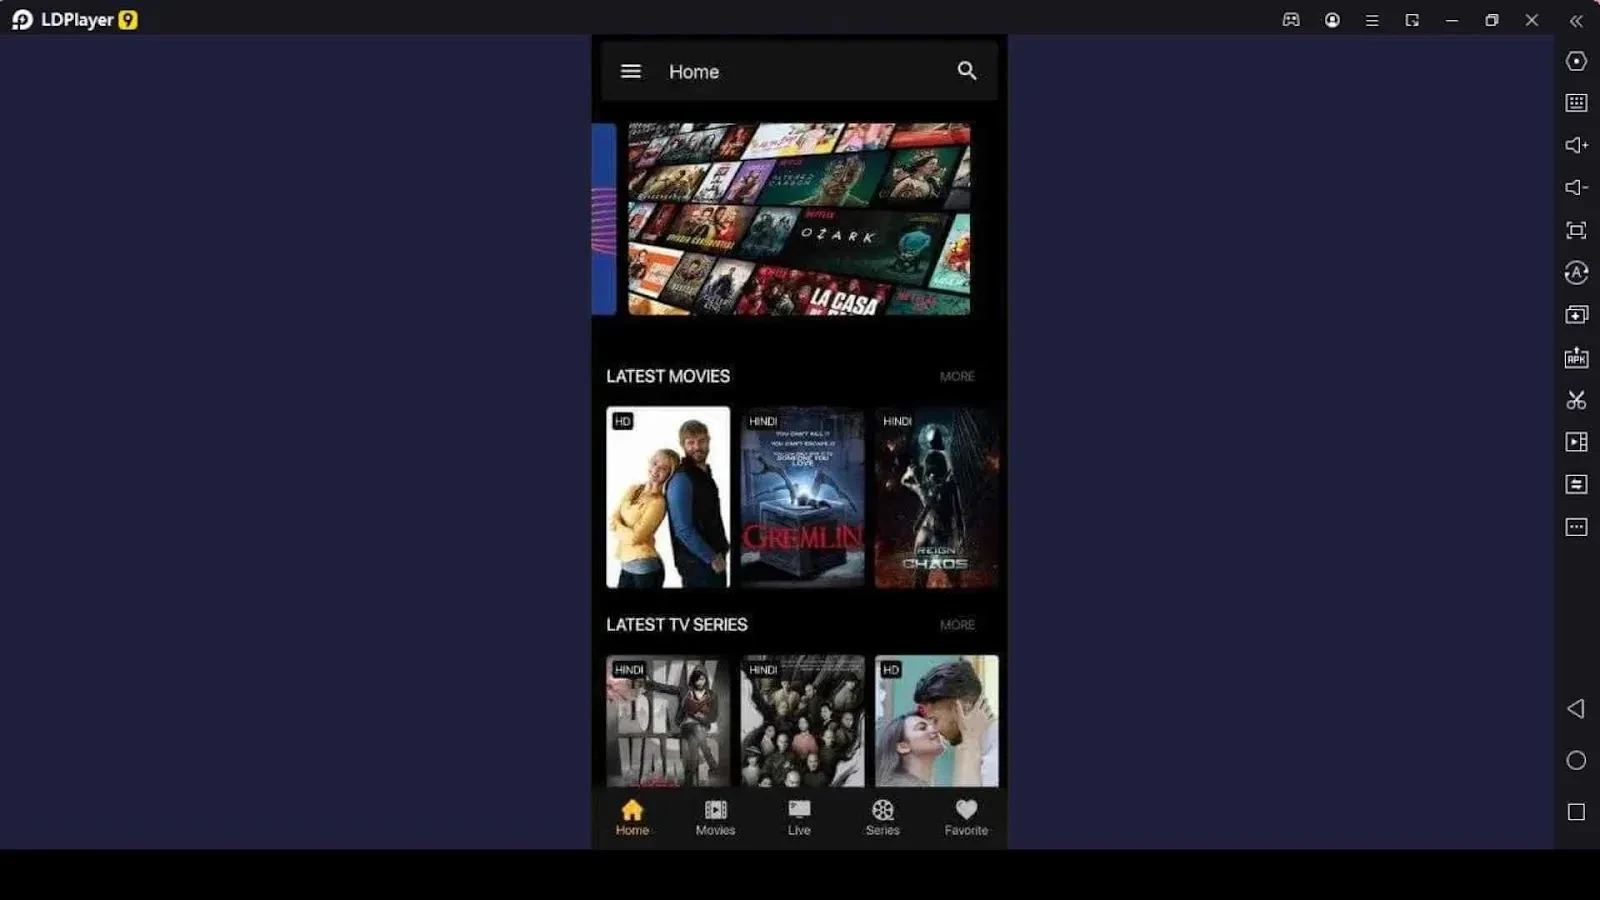1600x900 pixels.
Task: Switch to the Series tab
Action: (882, 817)
